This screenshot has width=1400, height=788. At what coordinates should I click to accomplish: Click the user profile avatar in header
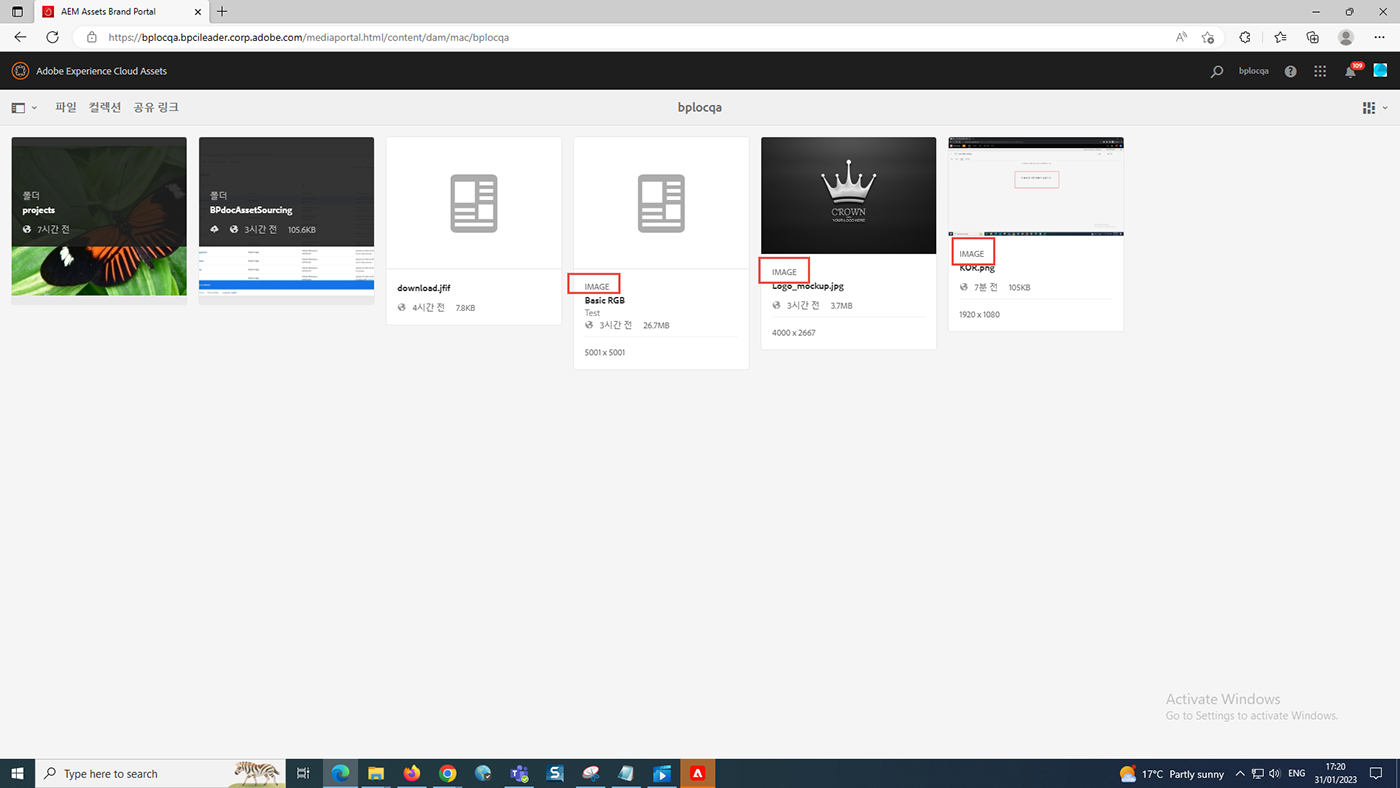tap(1380, 71)
